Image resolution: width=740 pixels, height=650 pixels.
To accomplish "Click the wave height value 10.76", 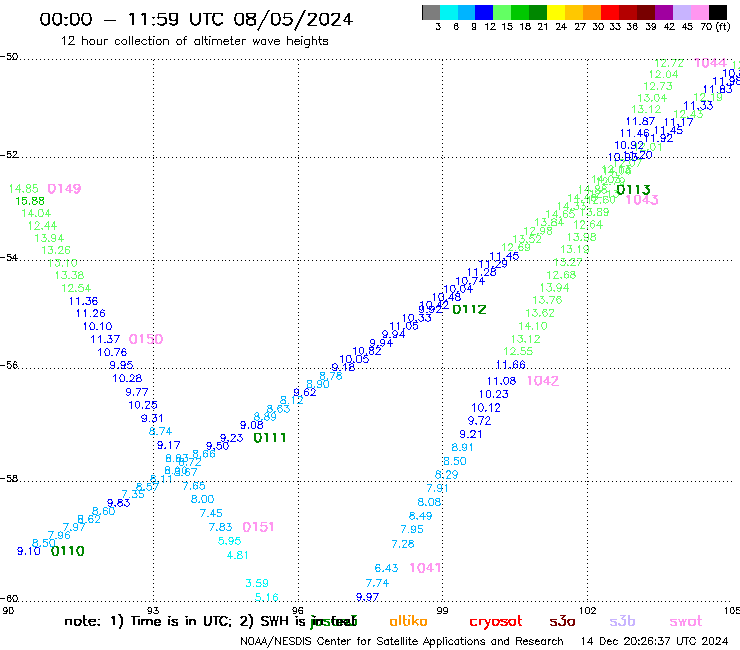I will pyautogui.click(x=112, y=352).
